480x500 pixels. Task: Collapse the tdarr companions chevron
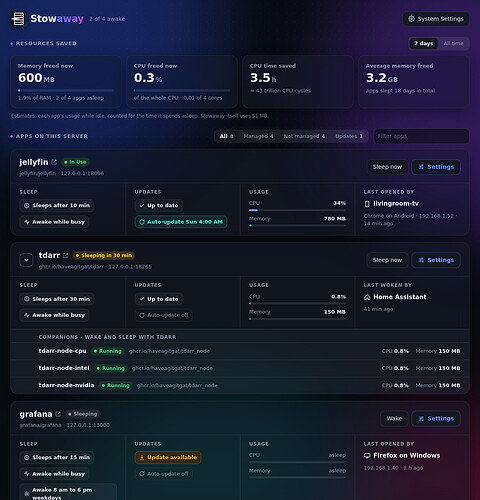pos(26,260)
